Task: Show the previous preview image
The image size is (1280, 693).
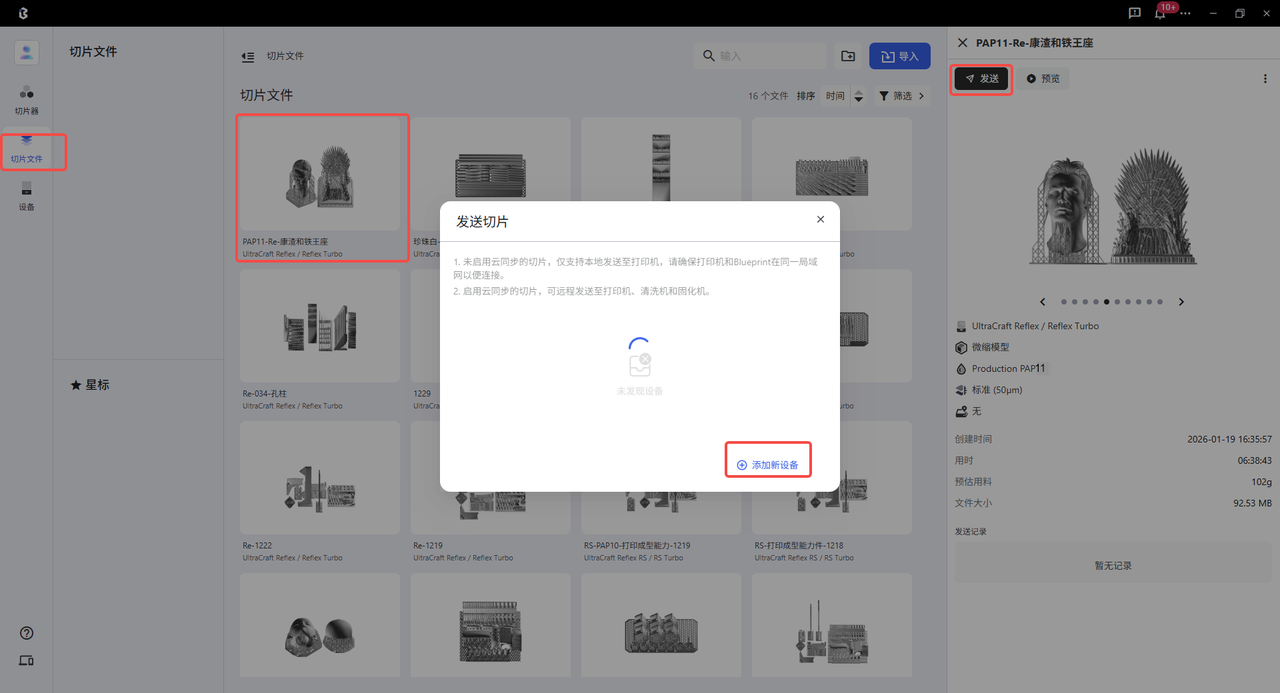Action: pyautogui.click(x=1043, y=302)
